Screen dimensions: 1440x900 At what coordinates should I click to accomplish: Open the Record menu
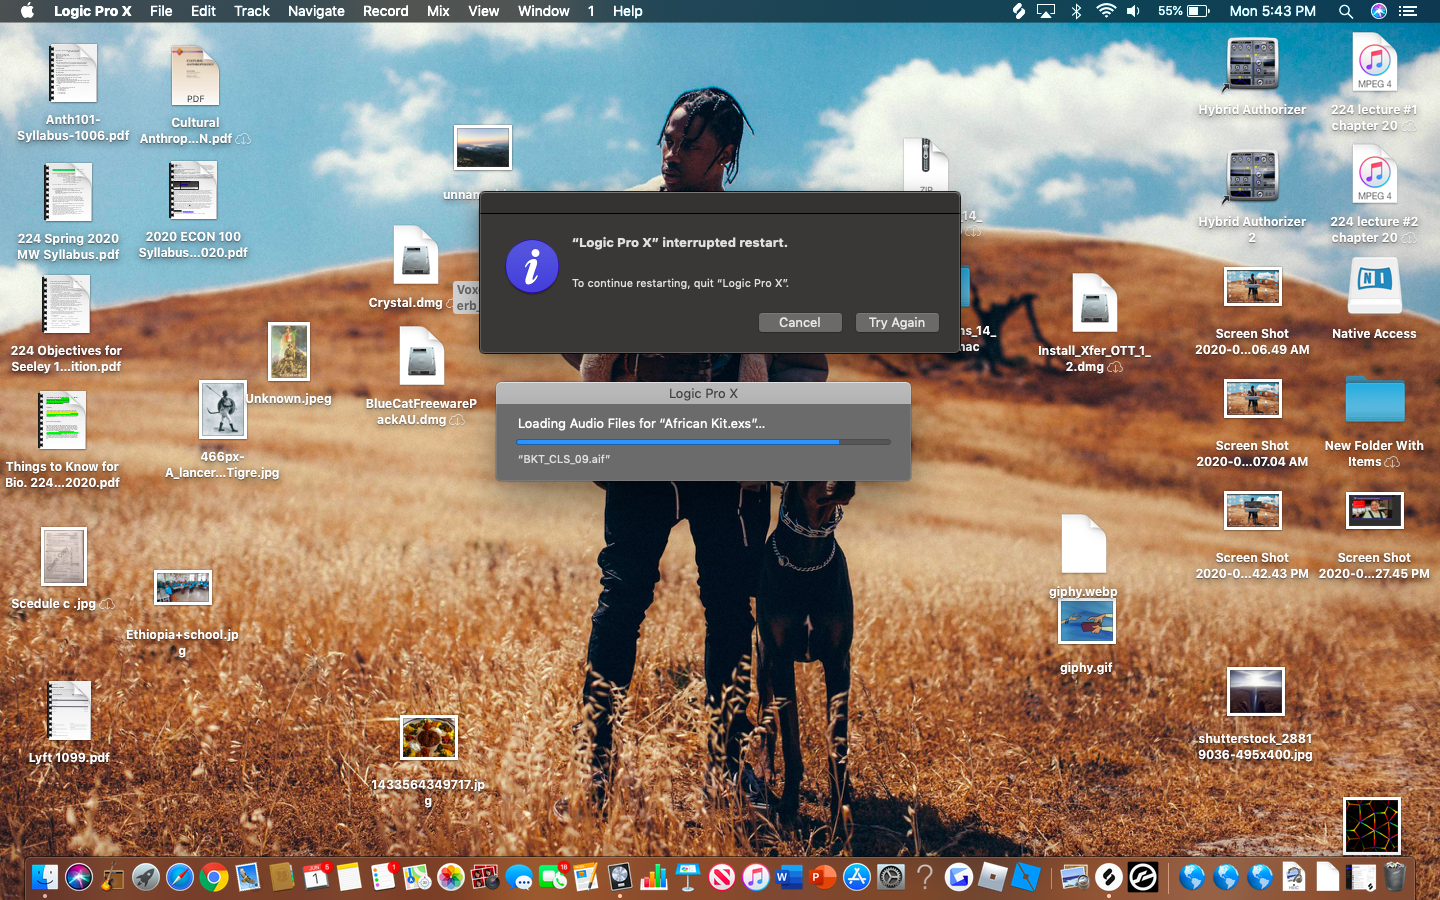coord(385,11)
